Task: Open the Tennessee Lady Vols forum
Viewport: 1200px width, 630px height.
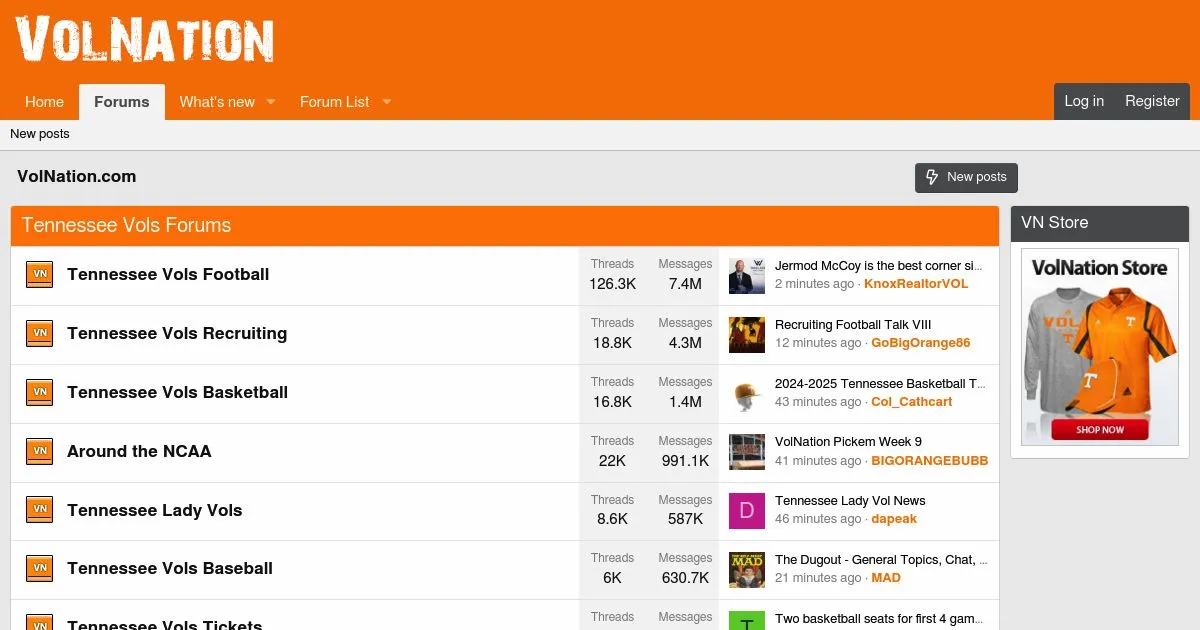Action: click(154, 510)
